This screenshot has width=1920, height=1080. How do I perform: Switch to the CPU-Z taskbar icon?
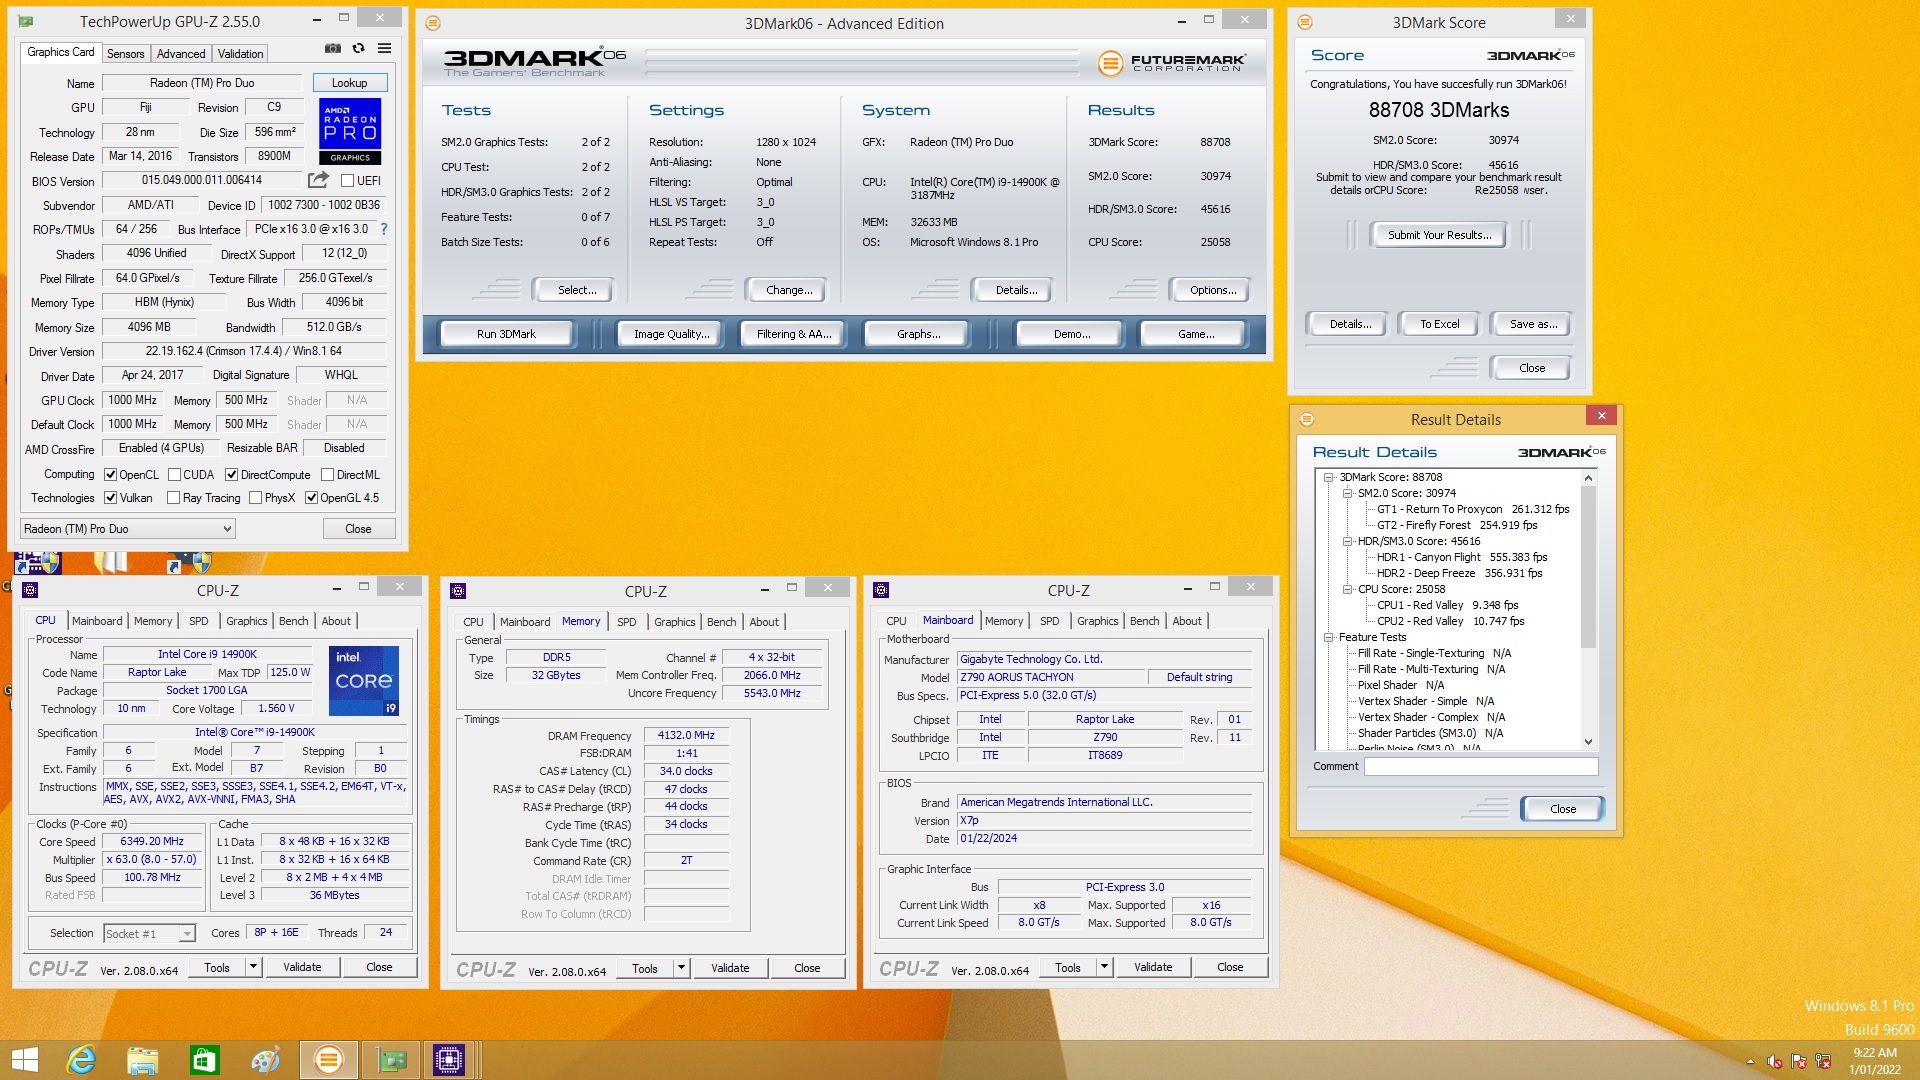pos(449,1060)
